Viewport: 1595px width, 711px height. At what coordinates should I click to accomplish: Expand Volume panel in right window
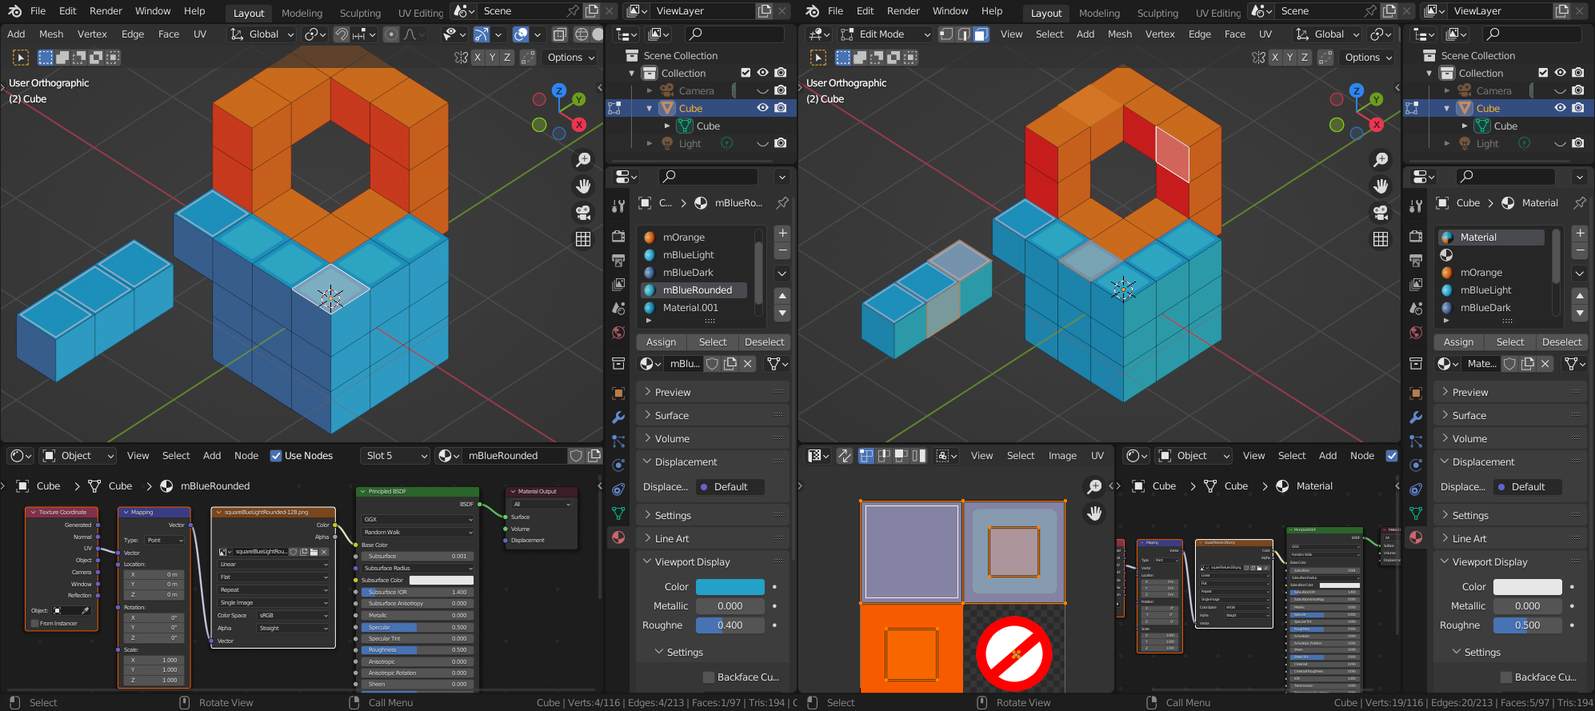(x=1512, y=438)
